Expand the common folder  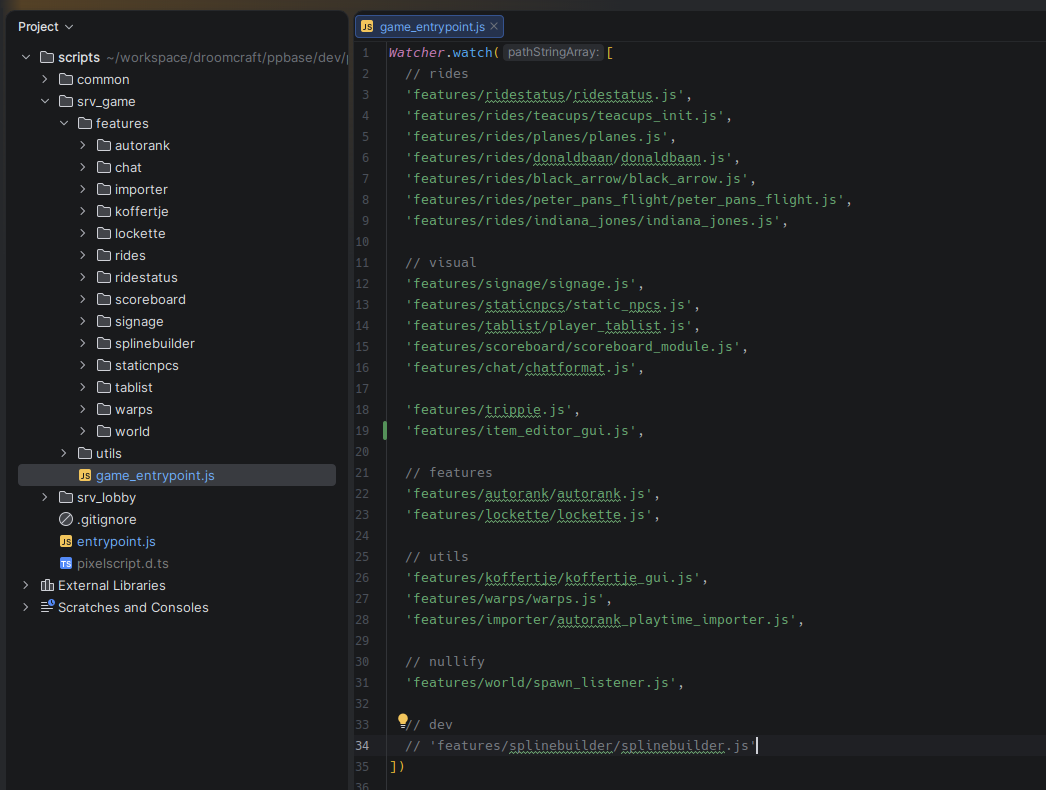tap(45, 79)
